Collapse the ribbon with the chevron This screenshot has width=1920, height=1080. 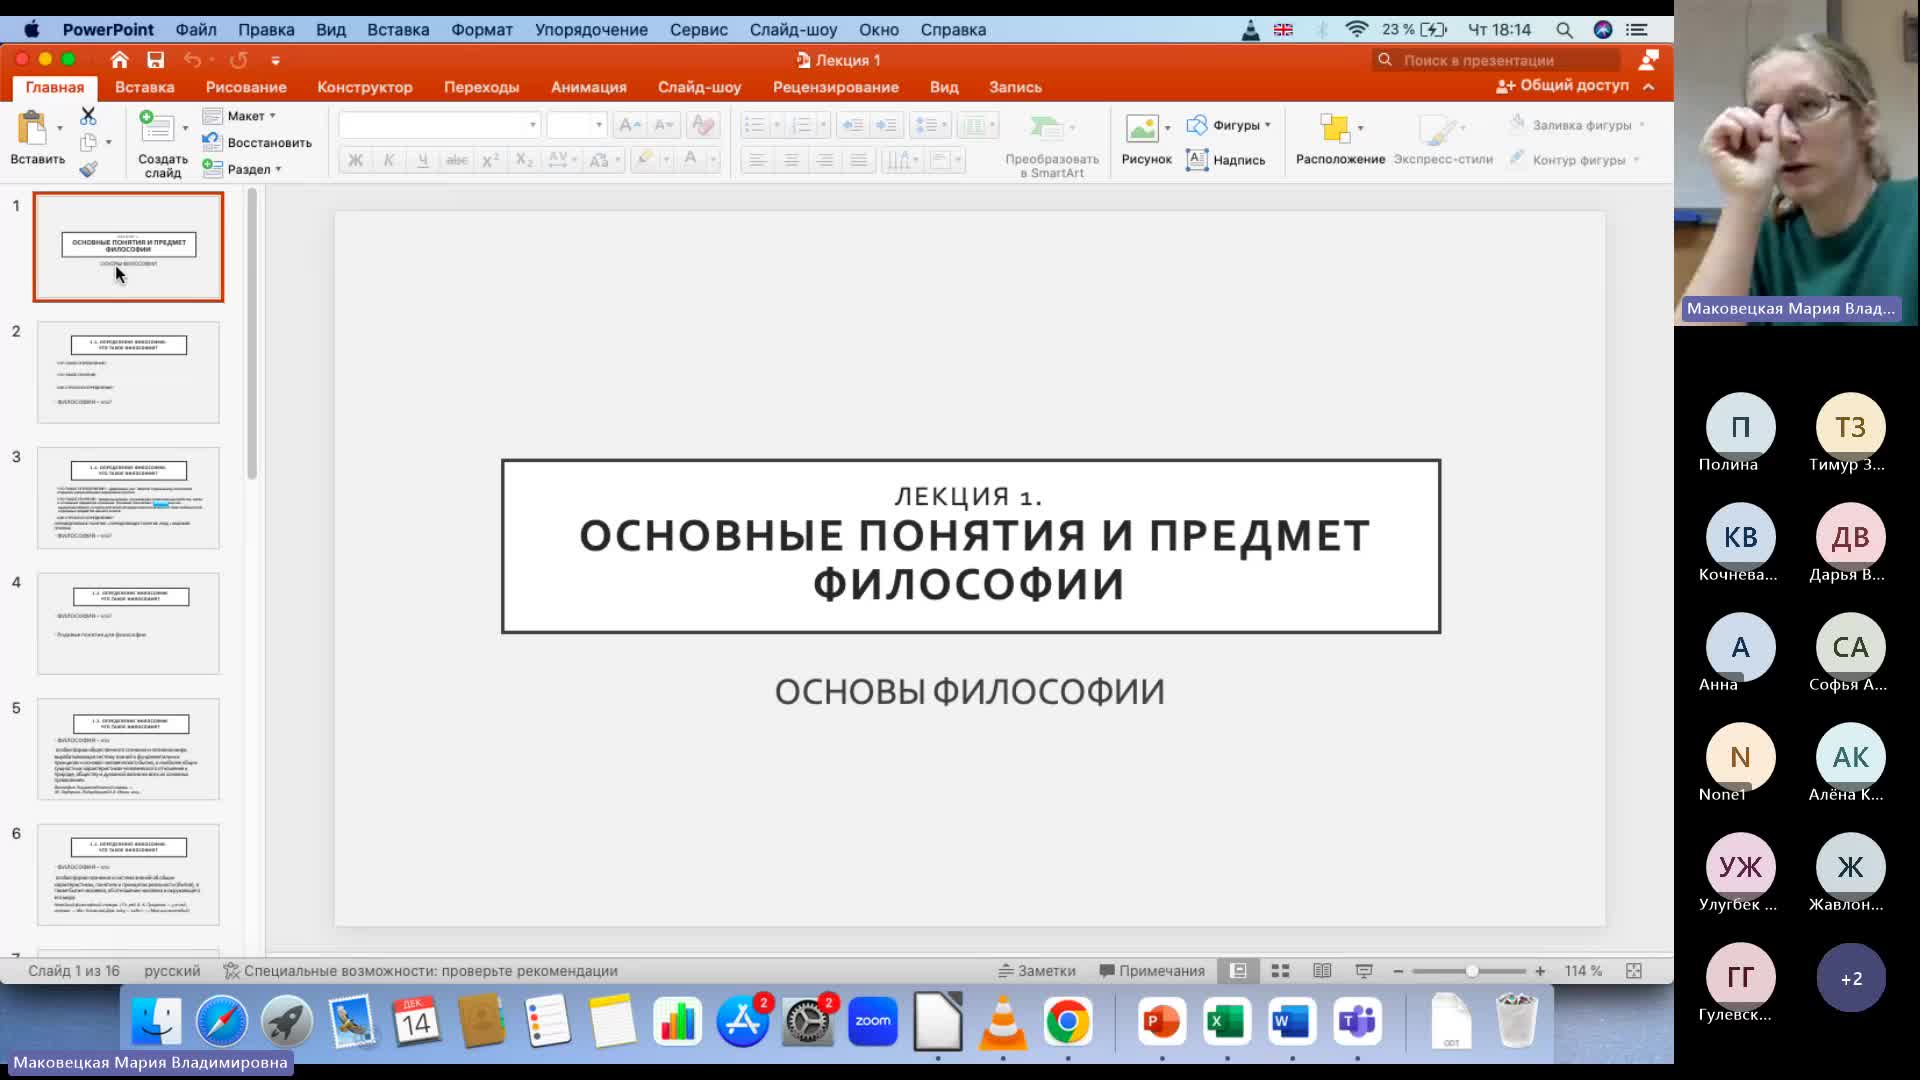[x=1648, y=87]
